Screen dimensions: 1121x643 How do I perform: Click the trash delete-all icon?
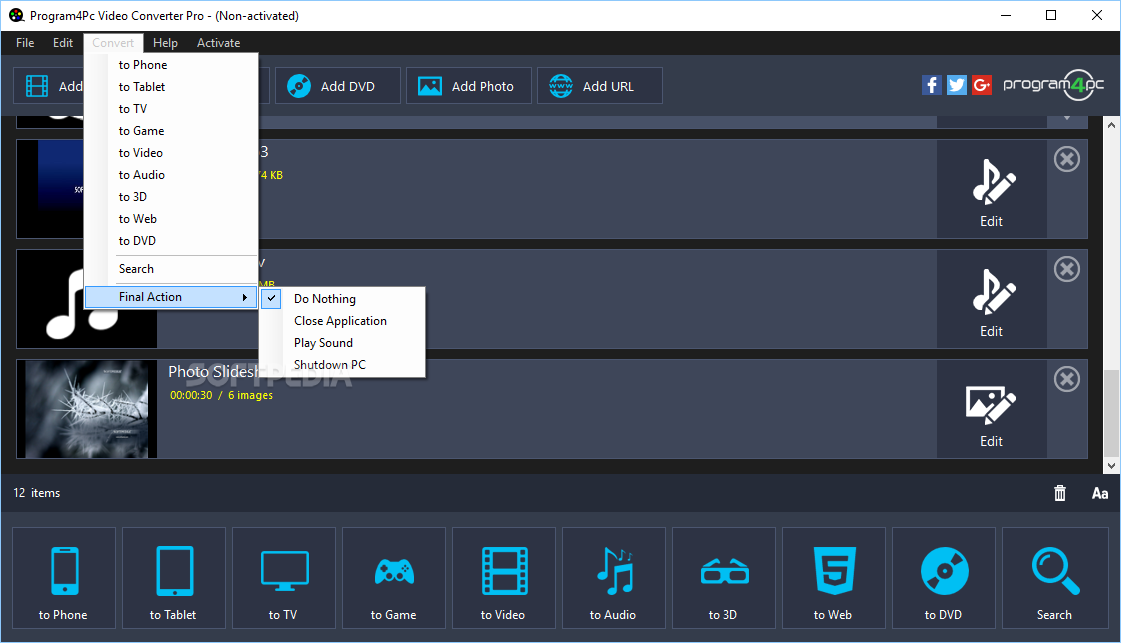click(1060, 493)
